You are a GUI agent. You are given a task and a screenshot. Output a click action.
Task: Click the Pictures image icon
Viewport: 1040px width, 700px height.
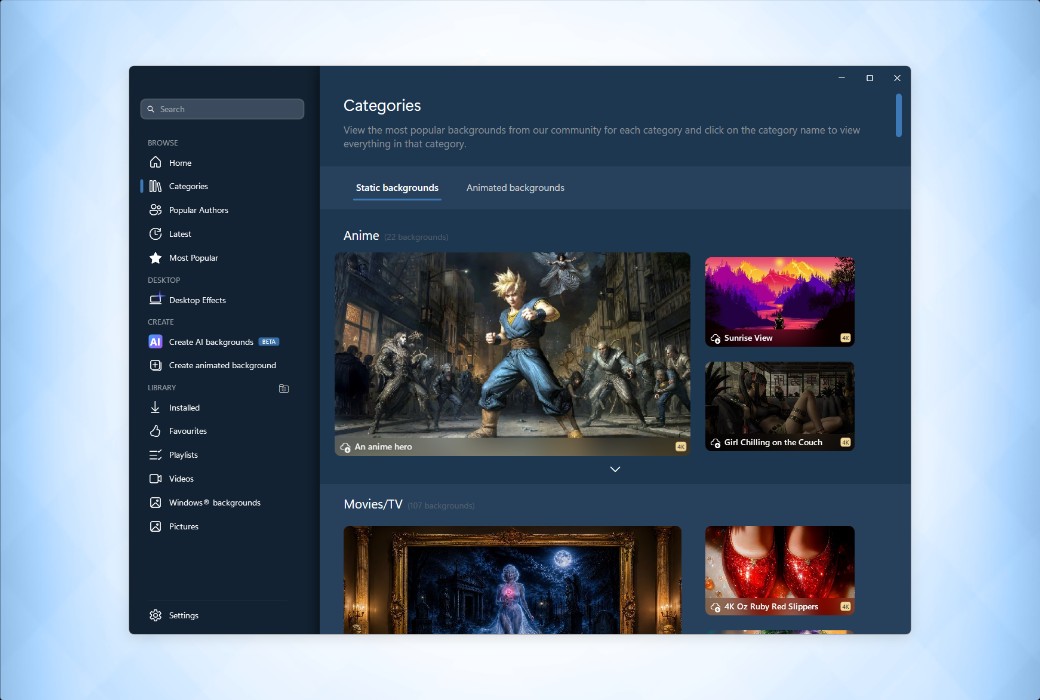pyautogui.click(x=155, y=526)
